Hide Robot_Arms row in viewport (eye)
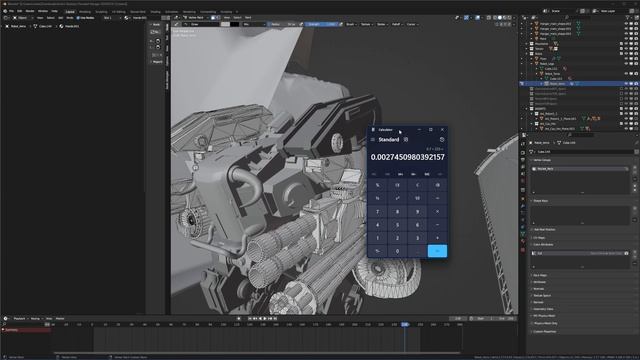 coord(626,84)
